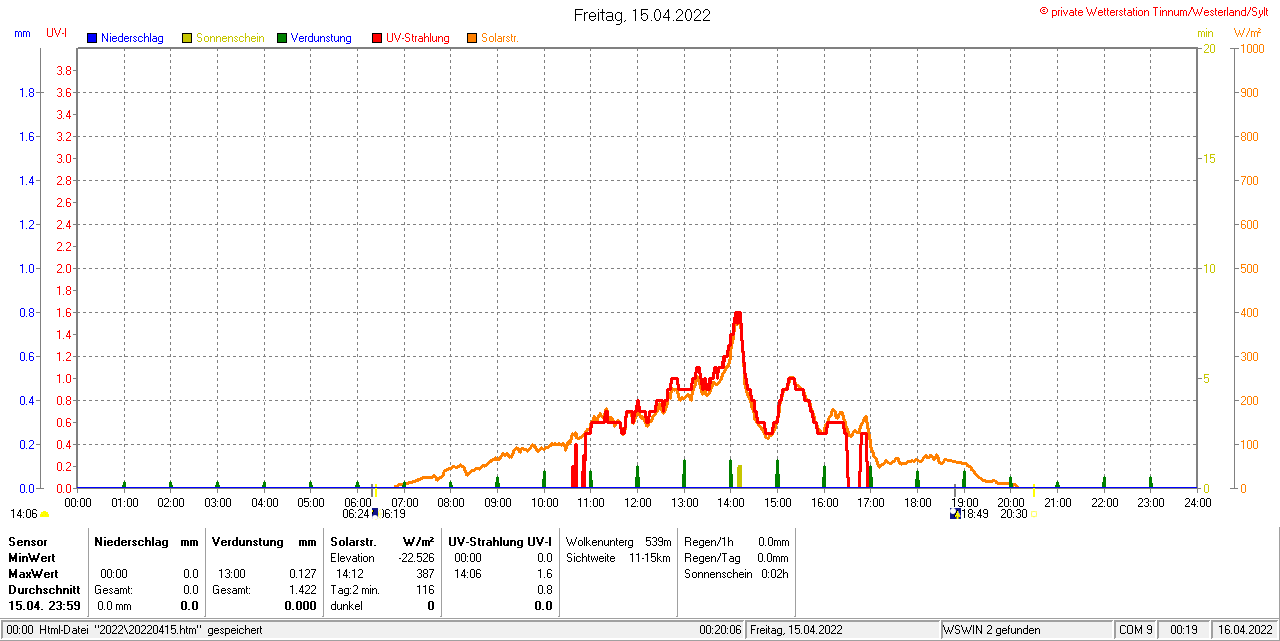The height and width of the screenshot is (641, 1280).
Task: Click 'Freitag, 15.04.2022' in the status bar
Action: coord(796,630)
